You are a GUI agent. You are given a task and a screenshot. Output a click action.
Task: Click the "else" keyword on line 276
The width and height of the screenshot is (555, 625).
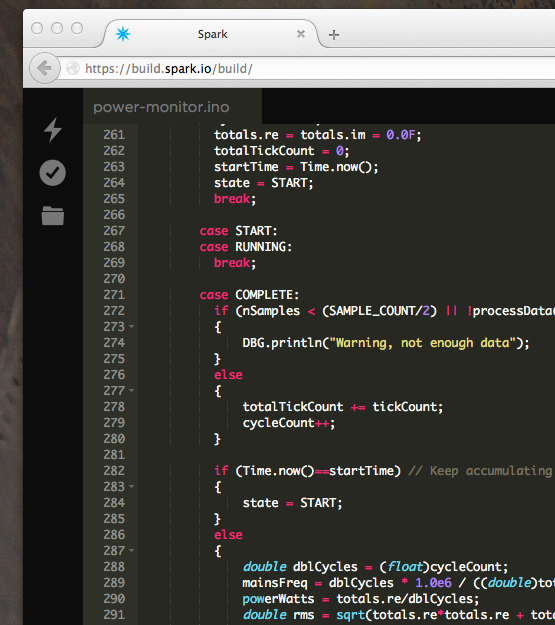click(x=228, y=375)
